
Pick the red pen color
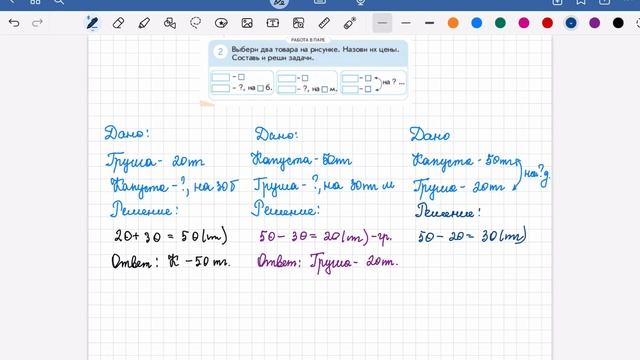pyautogui.click(x=547, y=23)
